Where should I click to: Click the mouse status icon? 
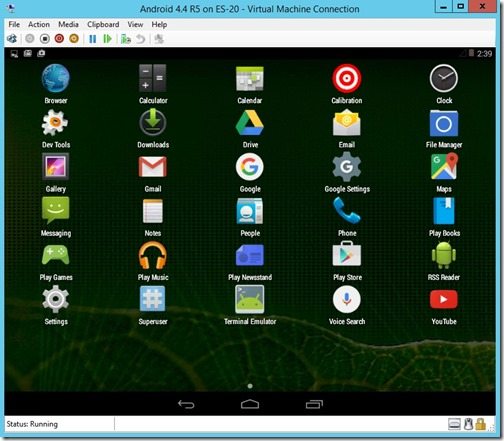[x=468, y=424]
